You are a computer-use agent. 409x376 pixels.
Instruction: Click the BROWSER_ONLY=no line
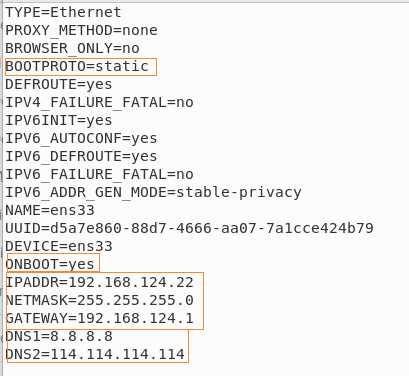pos(72,48)
